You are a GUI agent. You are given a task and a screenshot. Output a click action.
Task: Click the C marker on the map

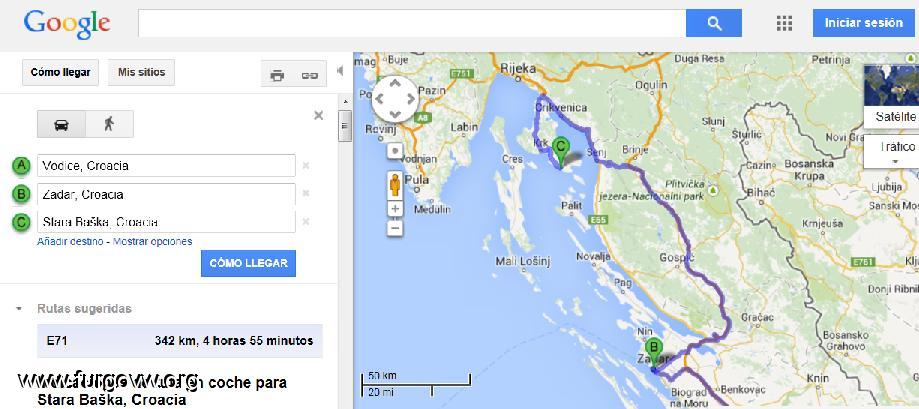pos(561,153)
